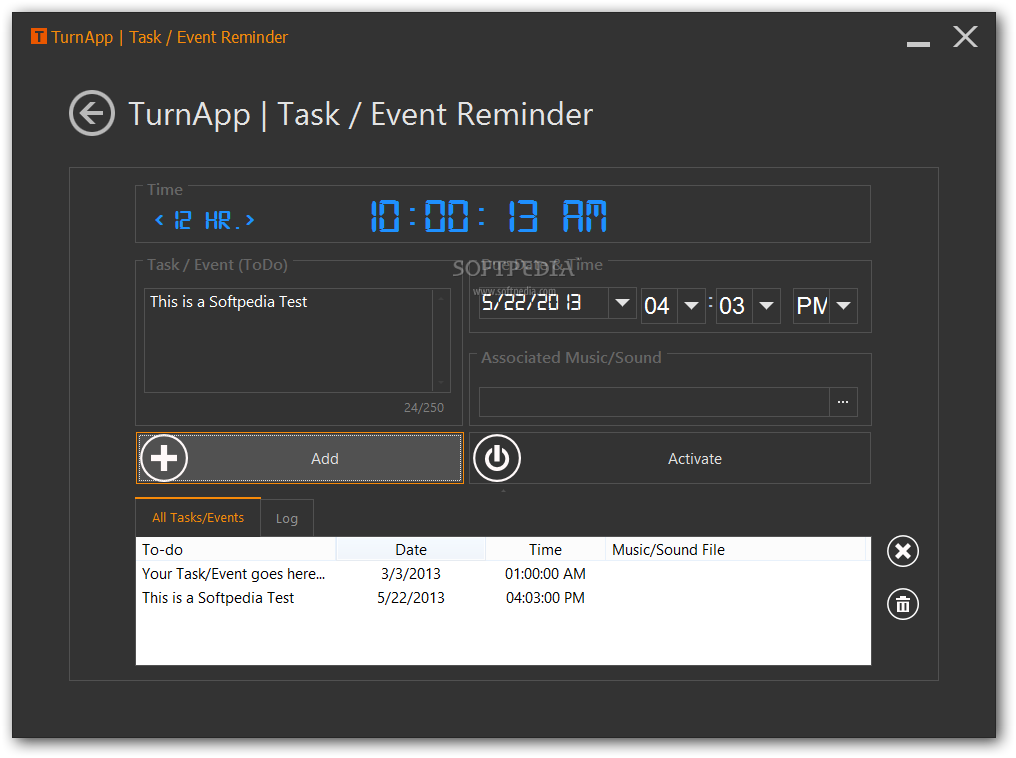Click the 12 HR. clock format label
Image resolution: width=1016 pixels, height=758 pixels.
point(205,220)
